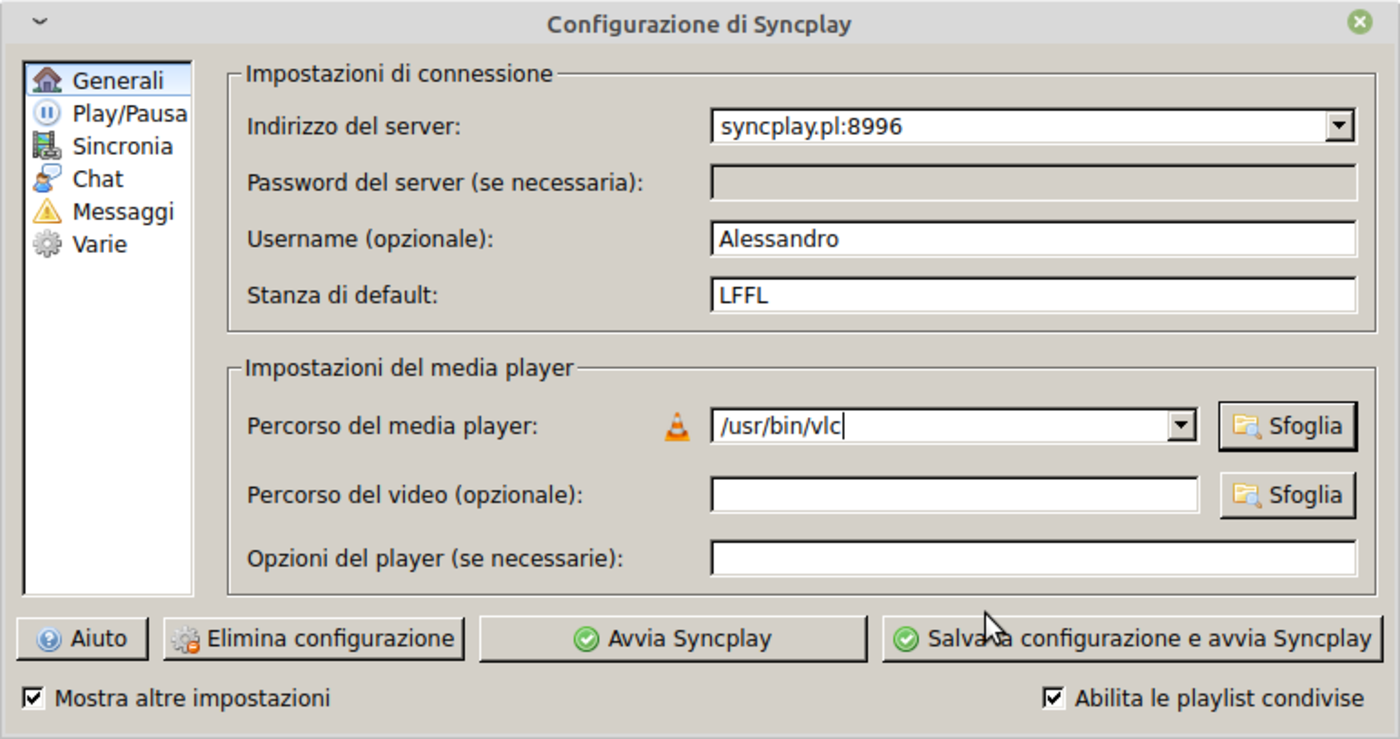Click the Sincronia film icon

pos(47,146)
